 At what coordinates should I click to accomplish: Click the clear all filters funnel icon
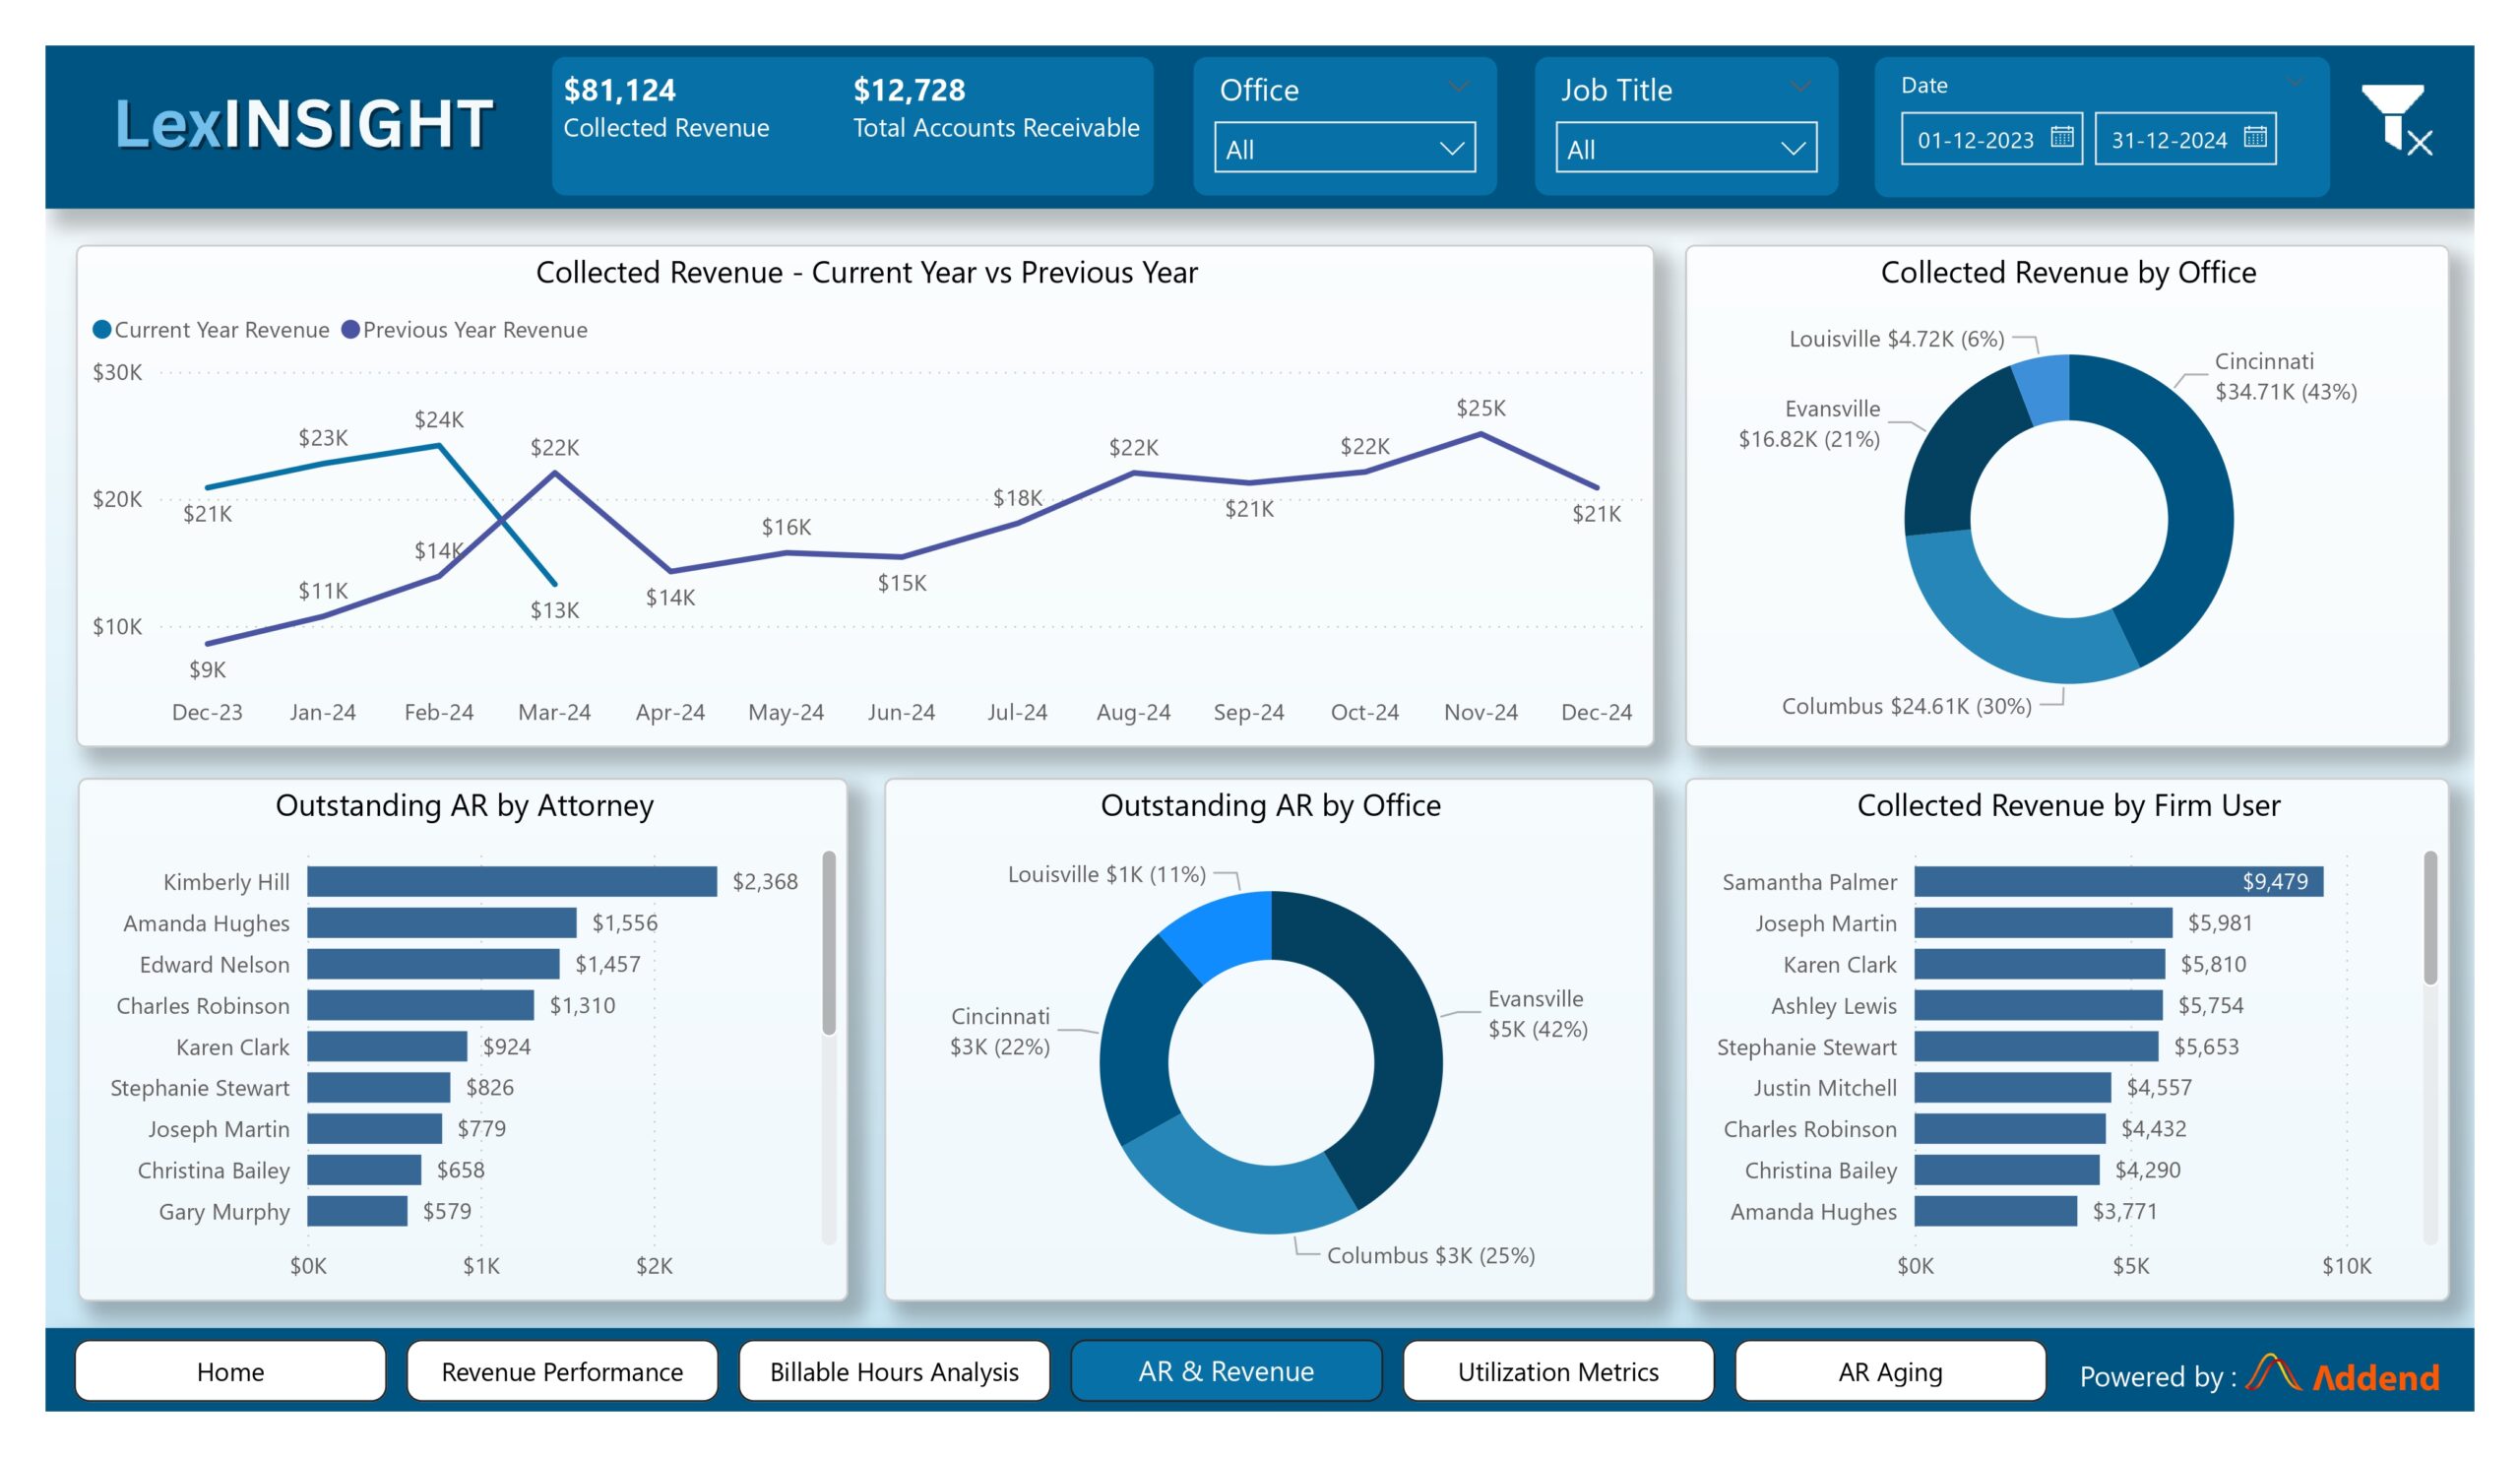[2397, 121]
